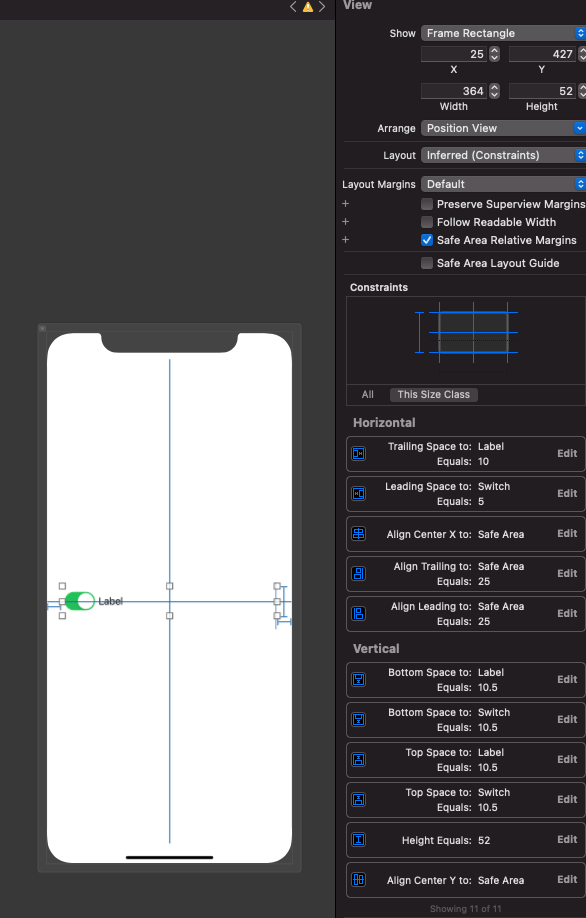
Task: Edit the Leading Space to Switch constraint
Action: [x=567, y=494]
